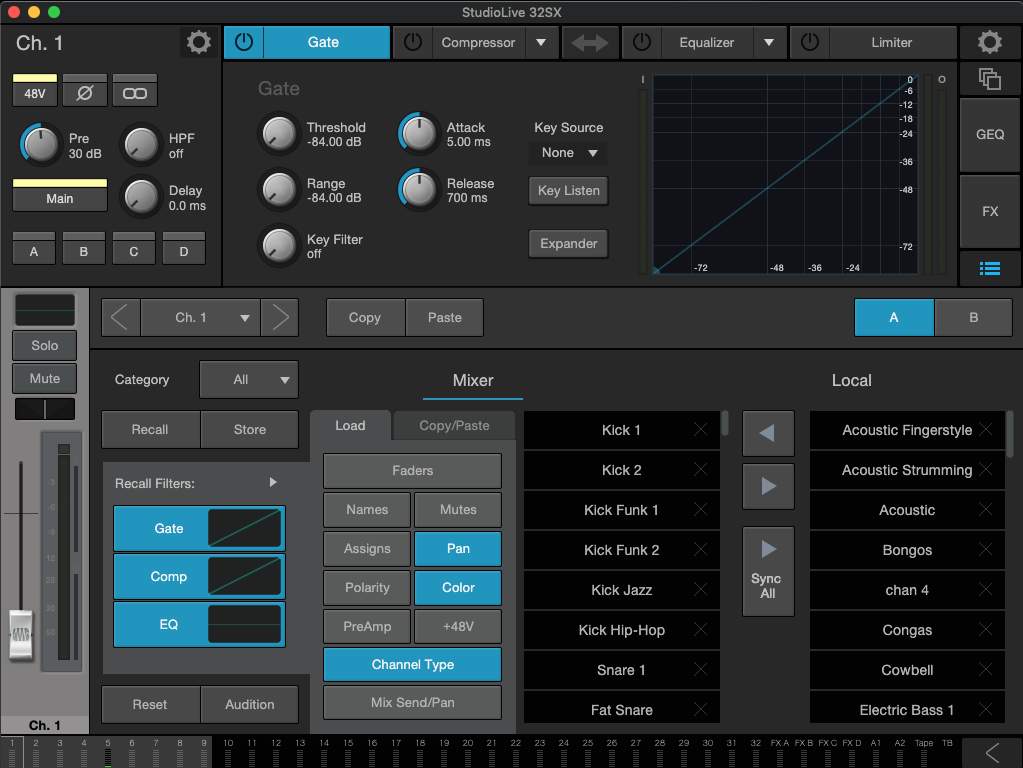
Task: Click the Audition button
Action: click(x=249, y=705)
